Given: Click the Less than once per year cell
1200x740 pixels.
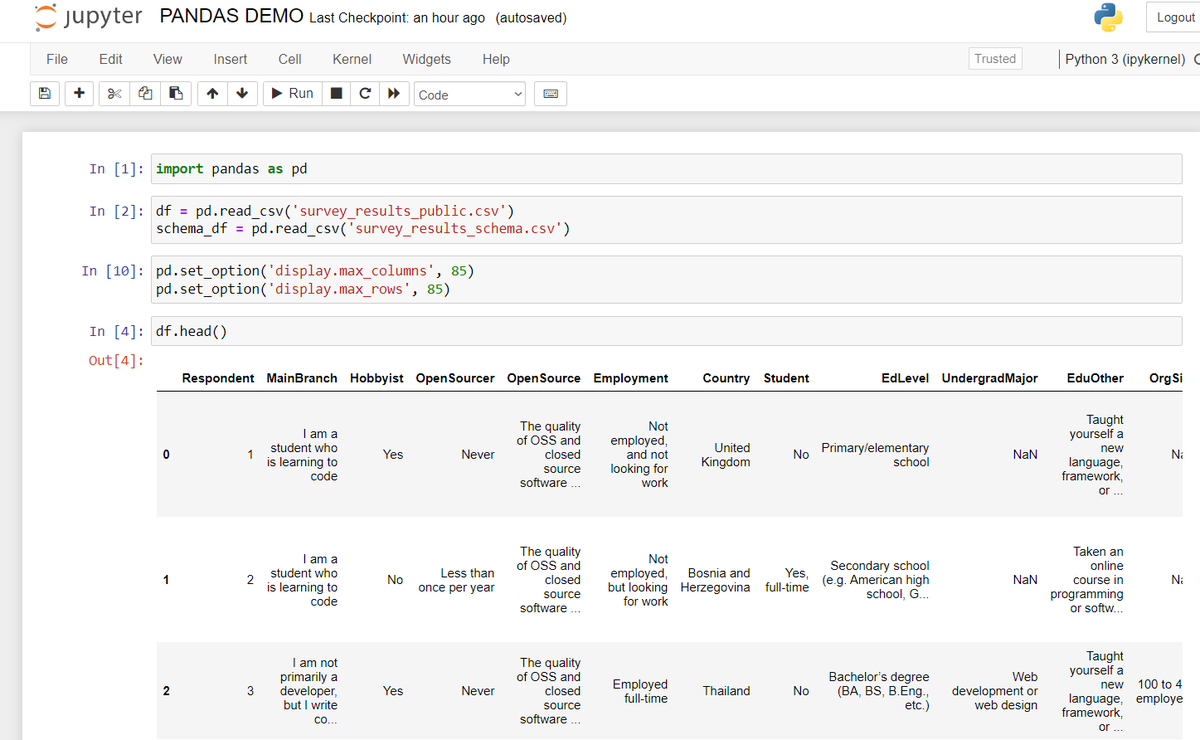Looking at the screenshot, I should click(x=456, y=580).
